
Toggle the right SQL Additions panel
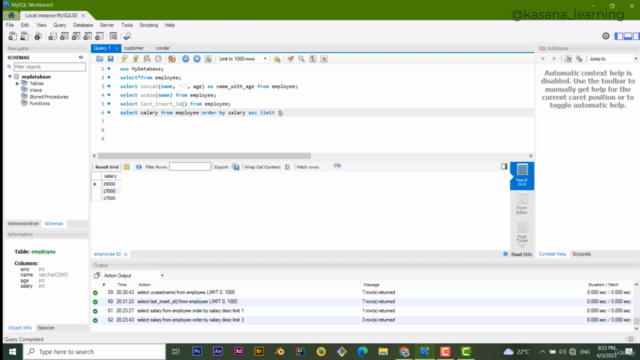coord(636,36)
